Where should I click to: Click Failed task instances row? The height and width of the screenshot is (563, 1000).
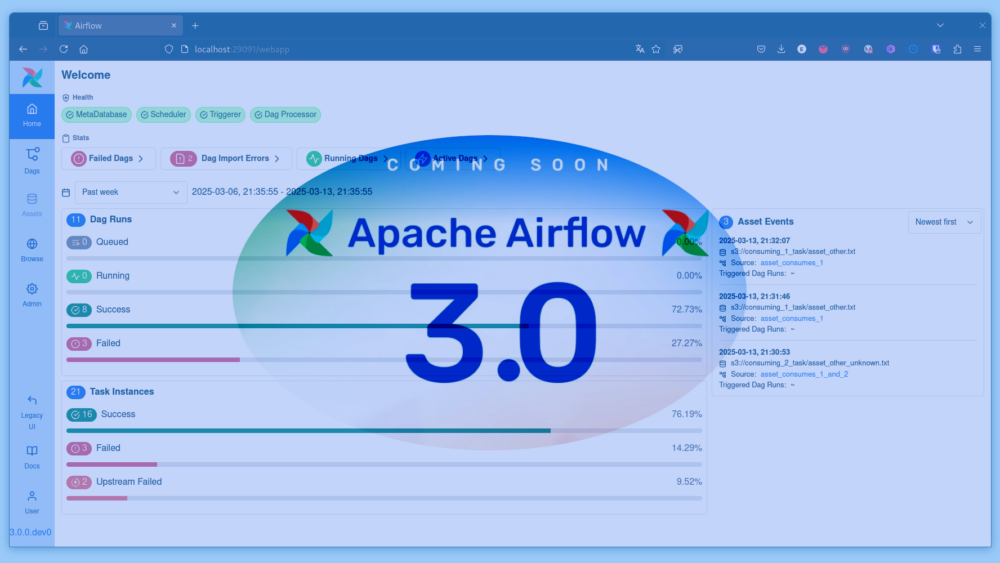(384, 448)
